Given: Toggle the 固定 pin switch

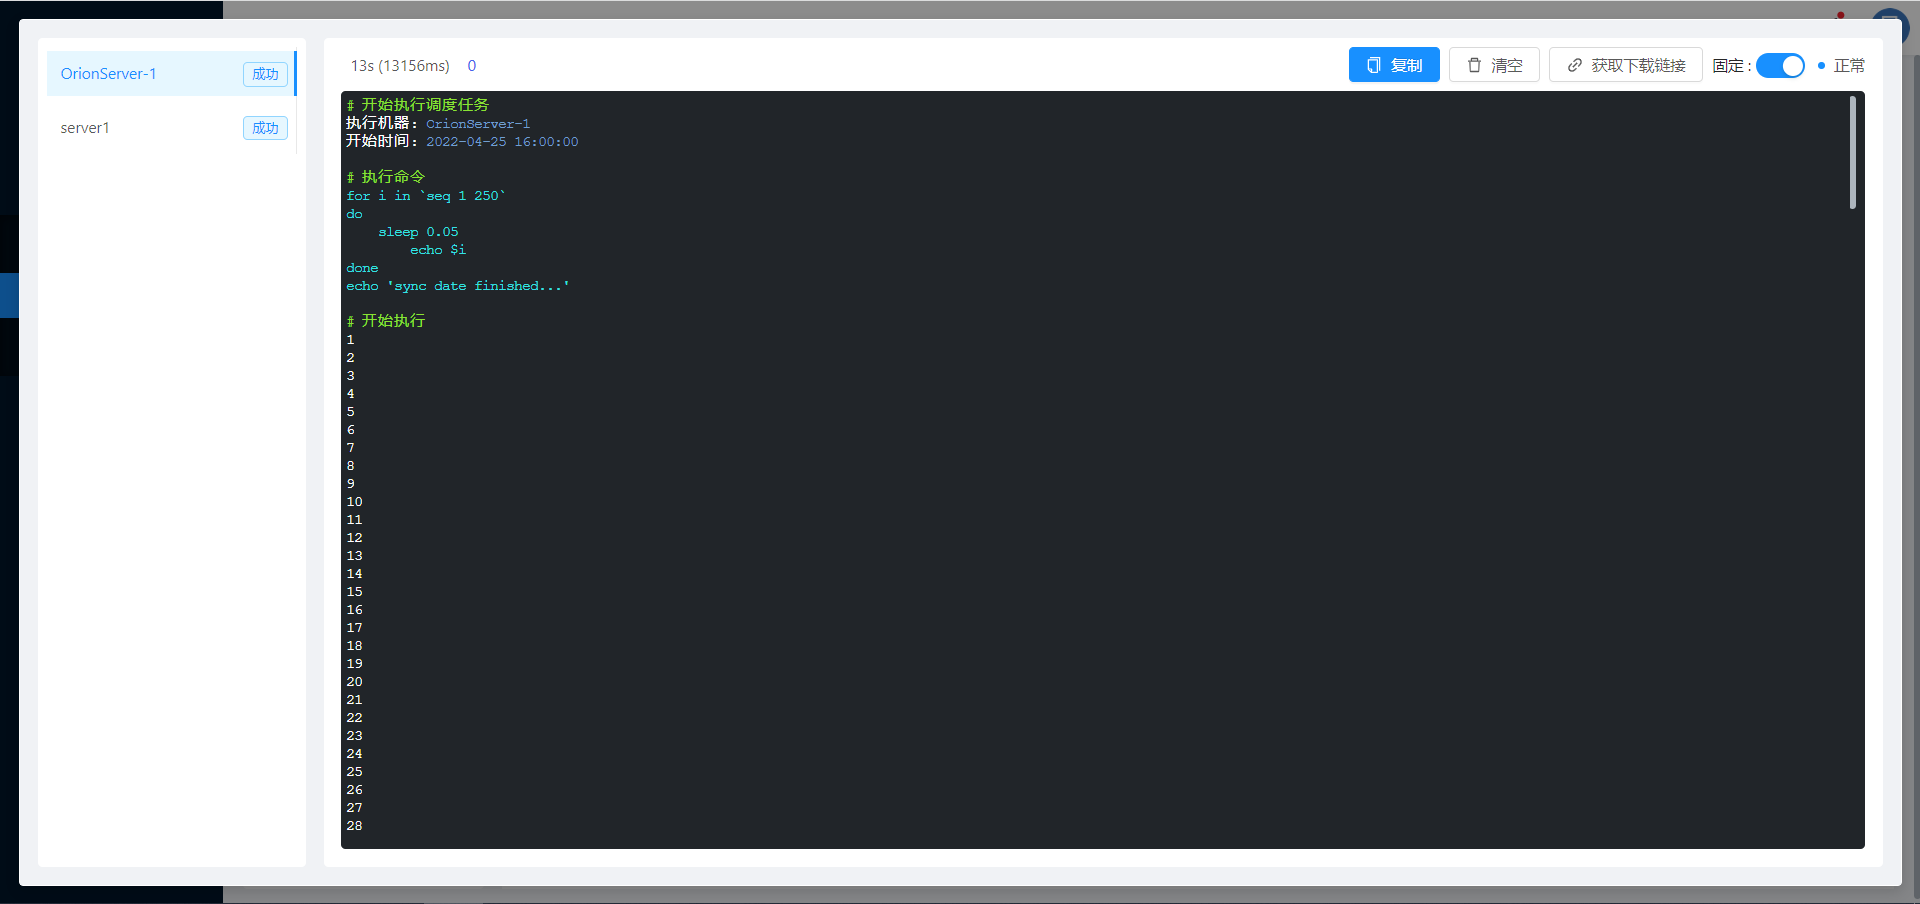Looking at the screenshot, I should click(x=1780, y=66).
